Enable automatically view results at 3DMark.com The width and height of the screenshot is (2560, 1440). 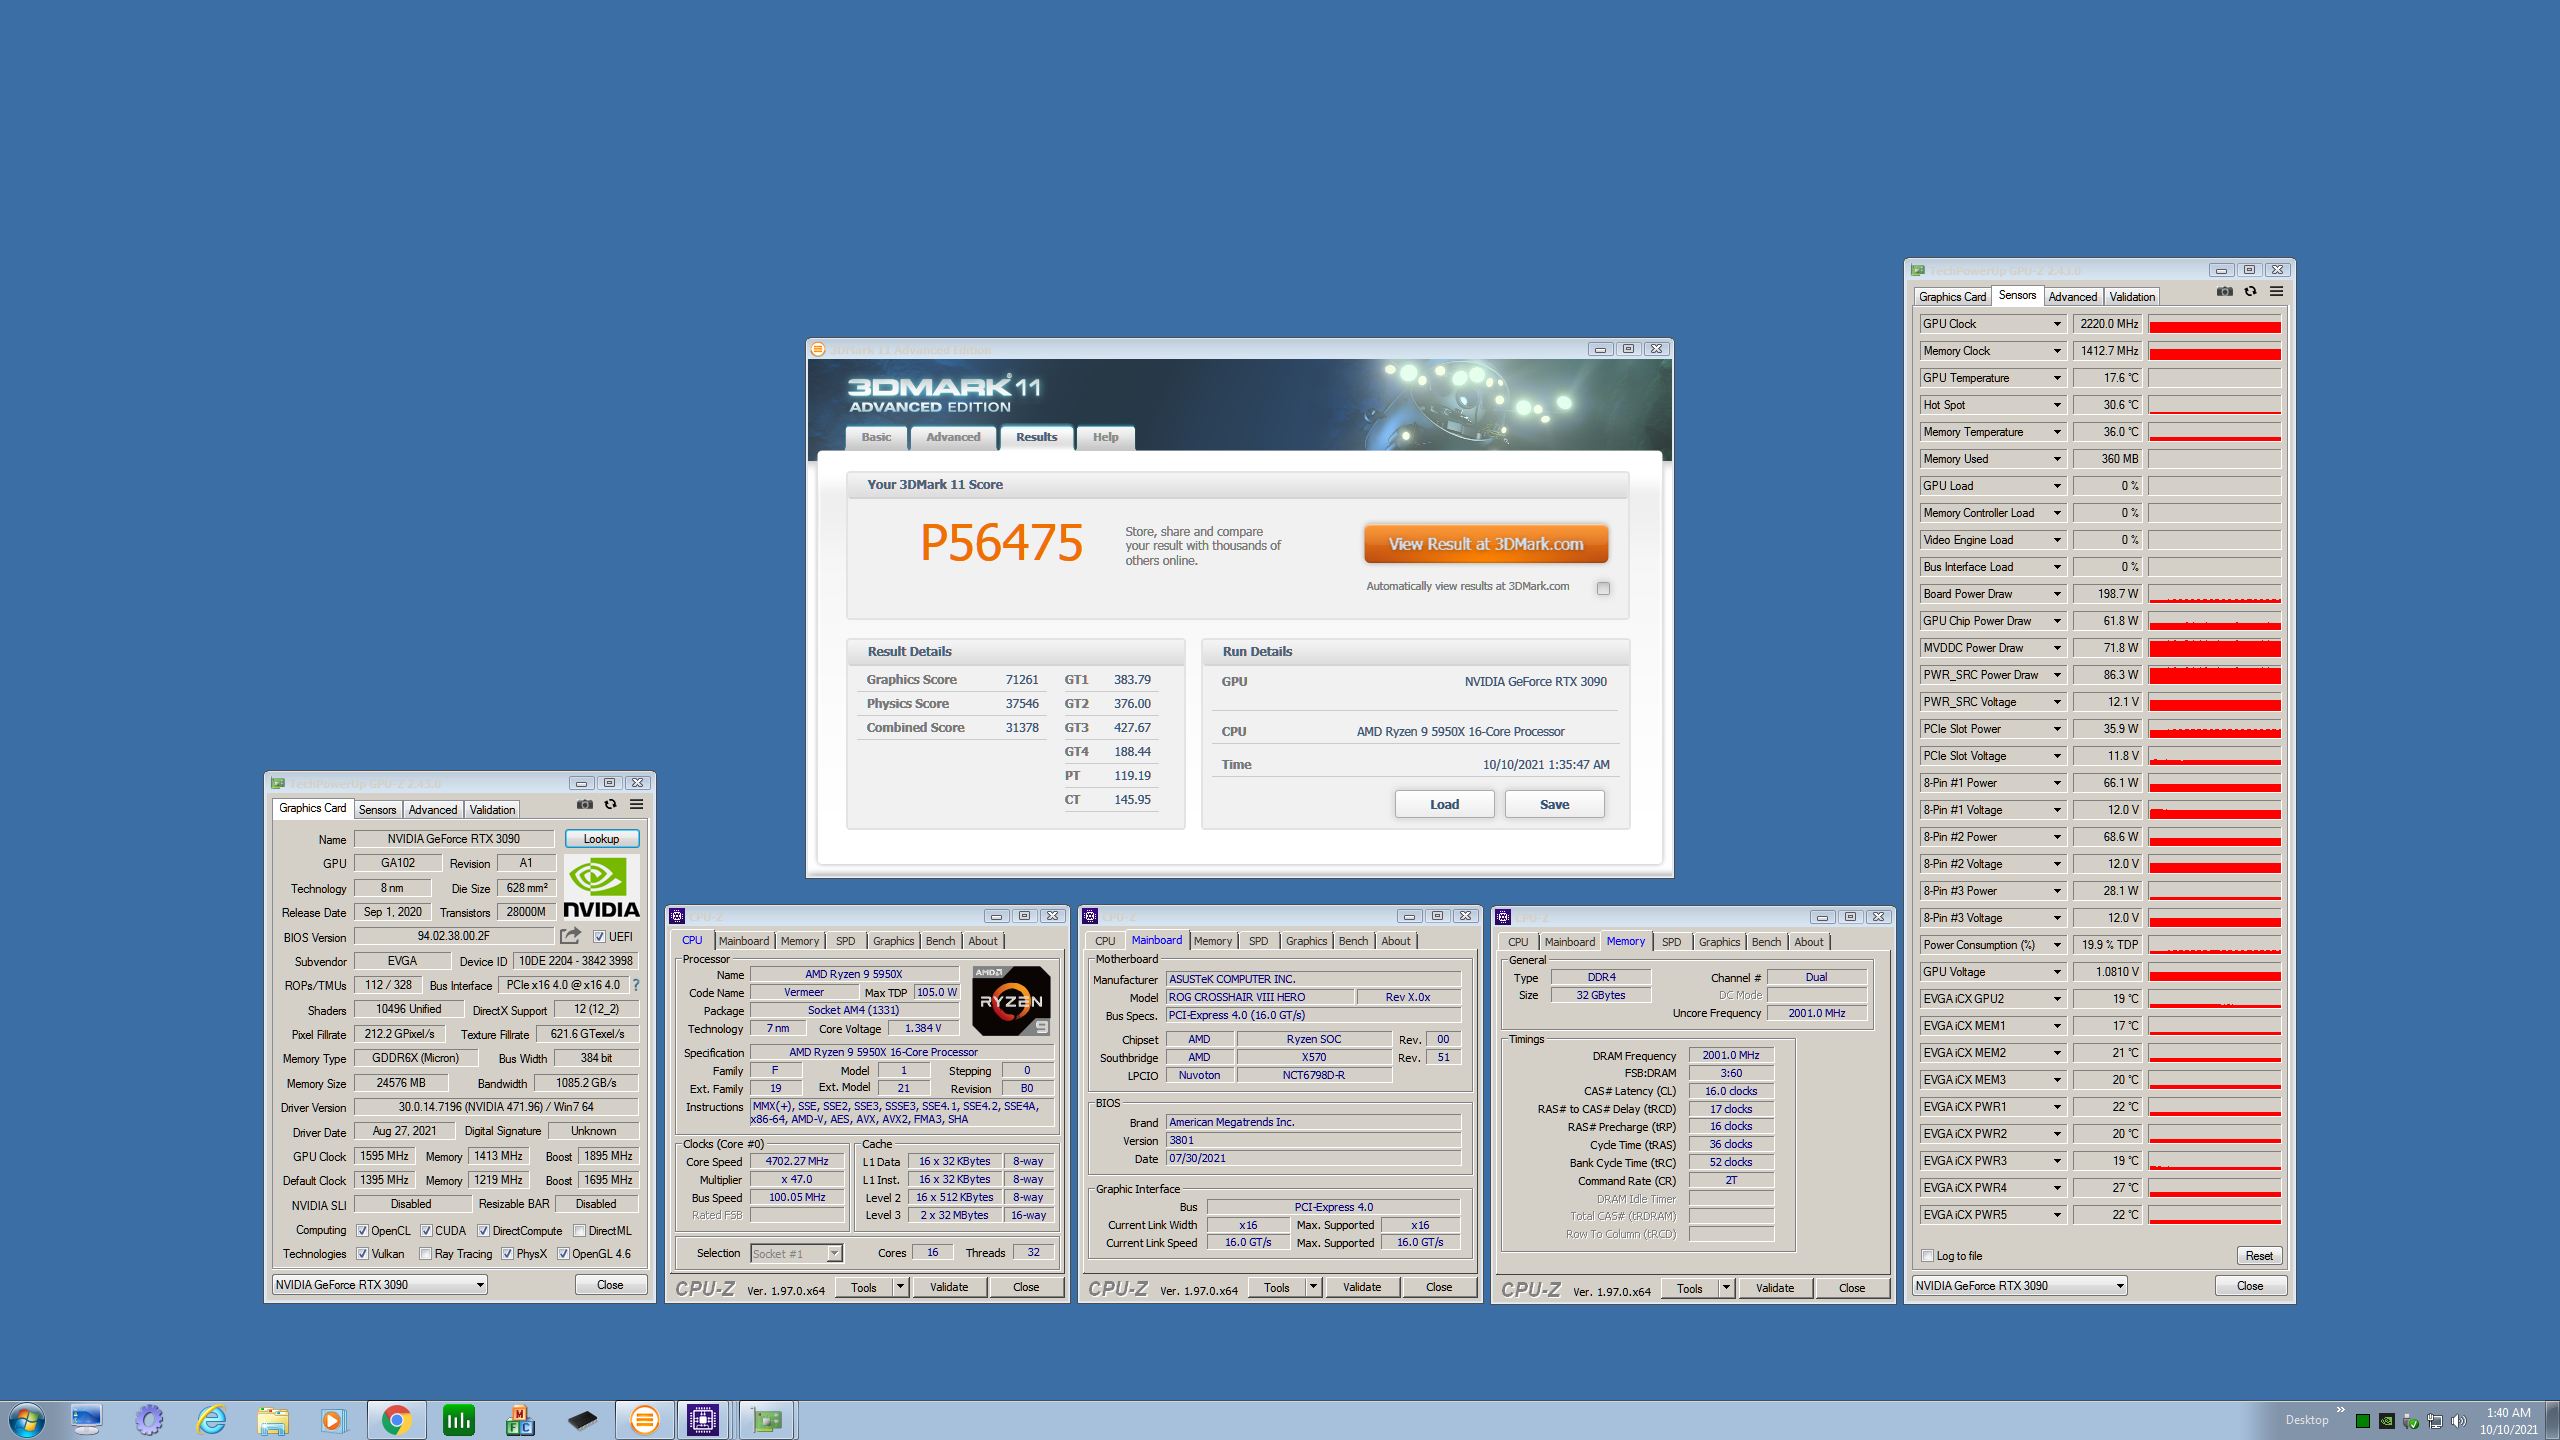(x=1603, y=588)
